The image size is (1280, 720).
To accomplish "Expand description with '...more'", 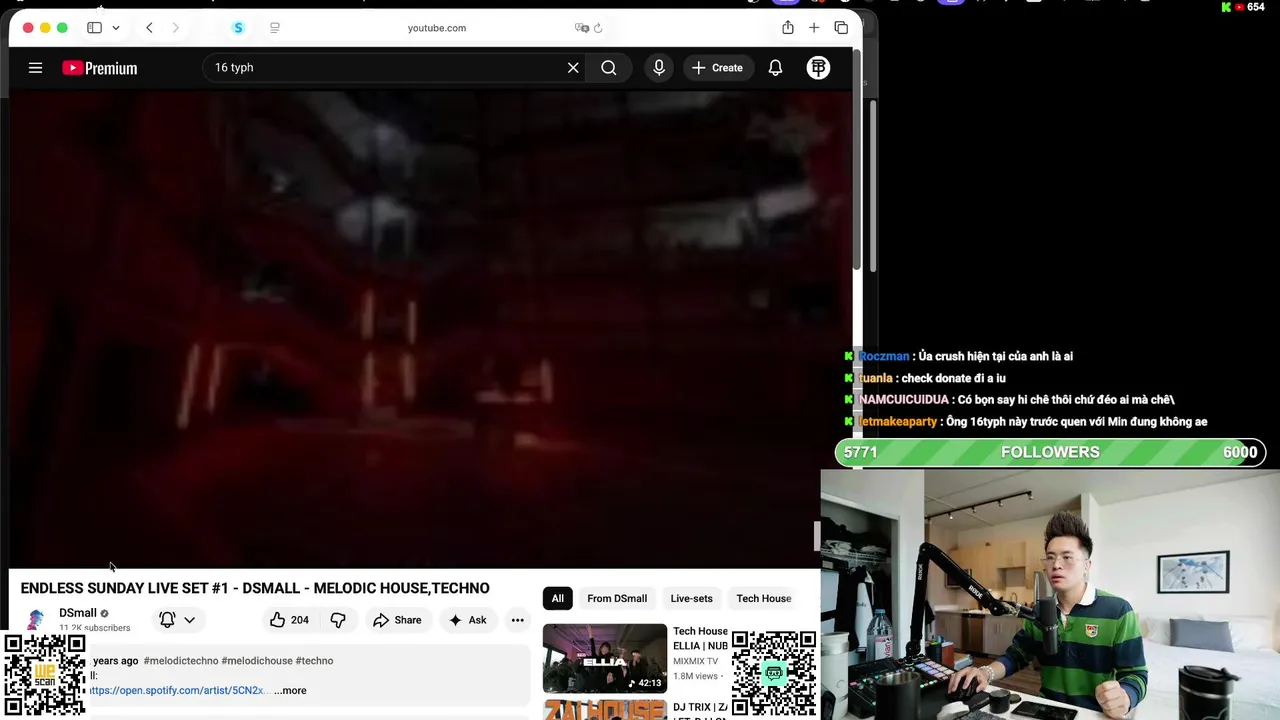I will pyautogui.click(x=290, y=690).
